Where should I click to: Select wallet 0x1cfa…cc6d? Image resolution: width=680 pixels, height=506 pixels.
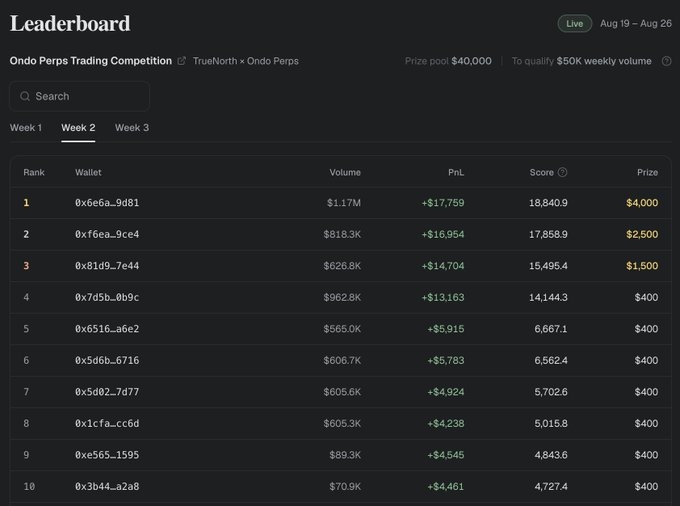pyautogui.click(x=107, y=423)
